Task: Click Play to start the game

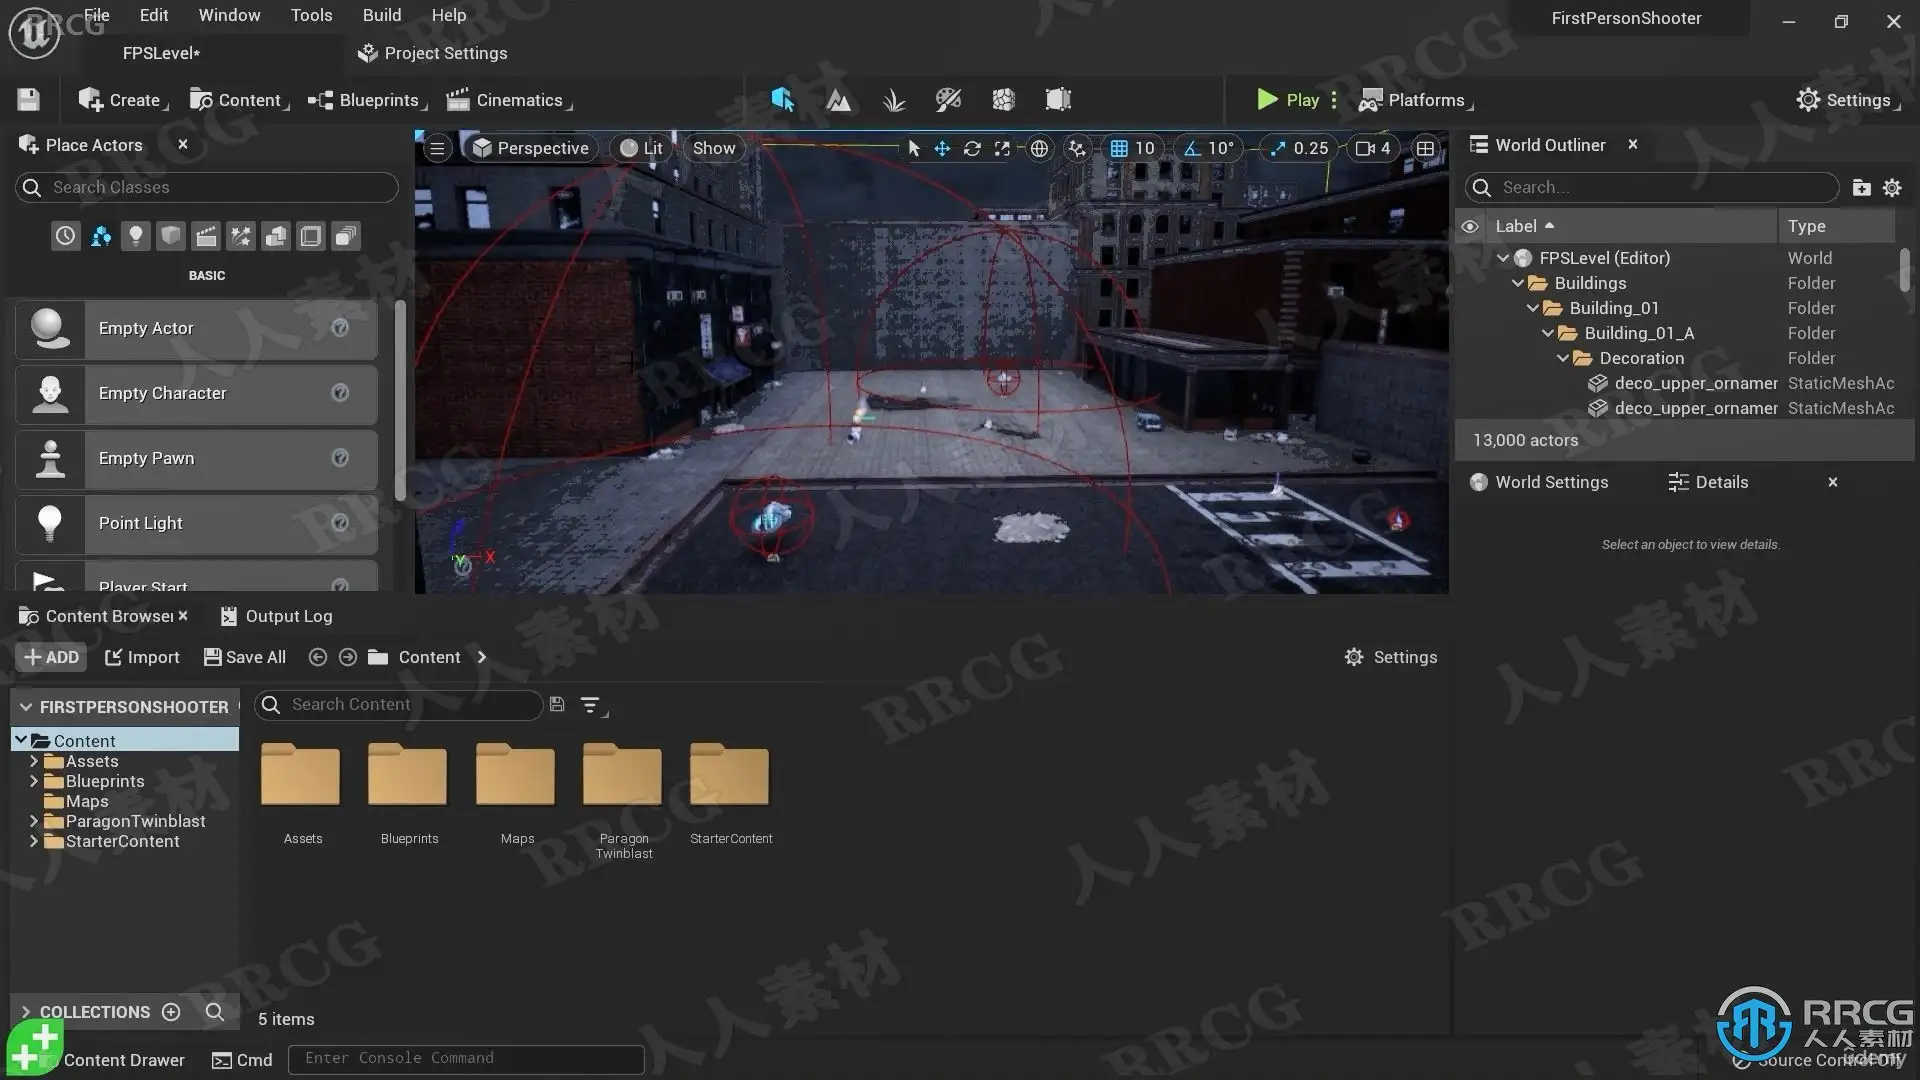Action: coord(1288,100)
